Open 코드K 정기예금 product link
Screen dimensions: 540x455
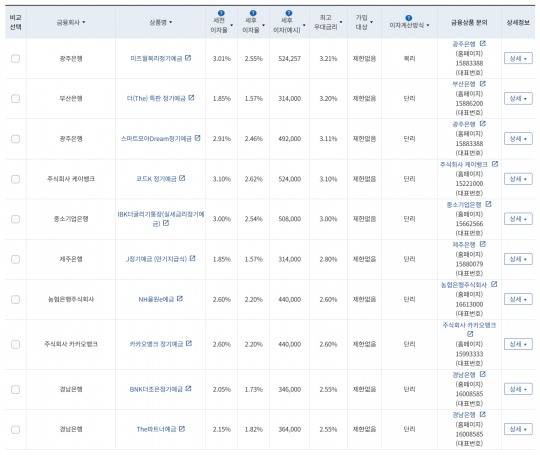[x=156, y=179]
